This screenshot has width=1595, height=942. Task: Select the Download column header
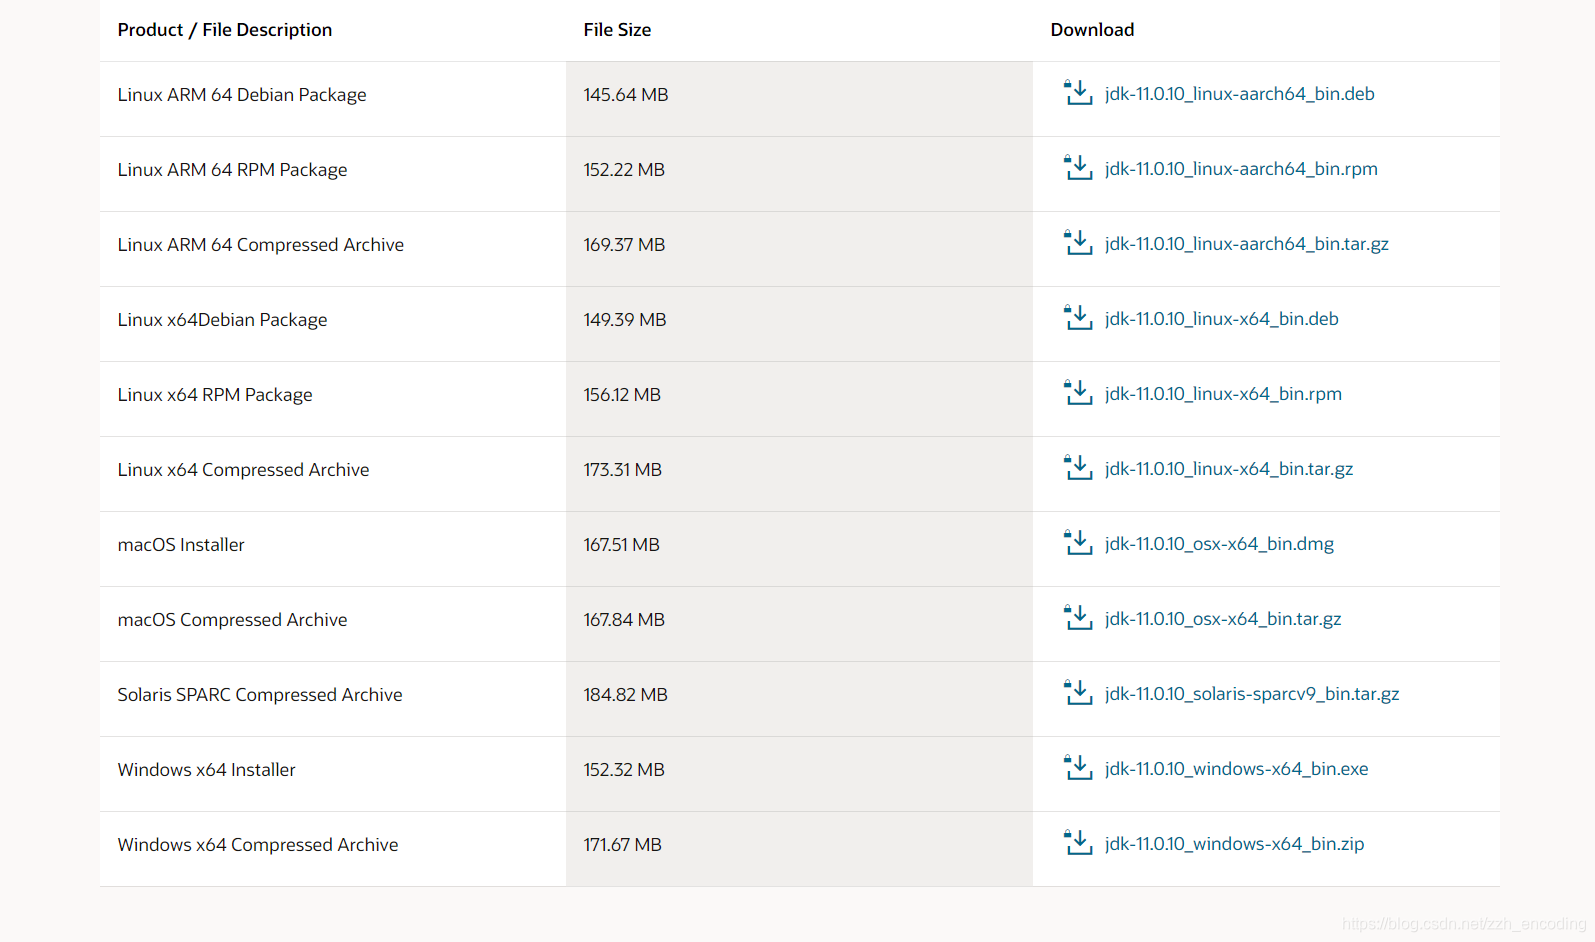[1092, 30]
